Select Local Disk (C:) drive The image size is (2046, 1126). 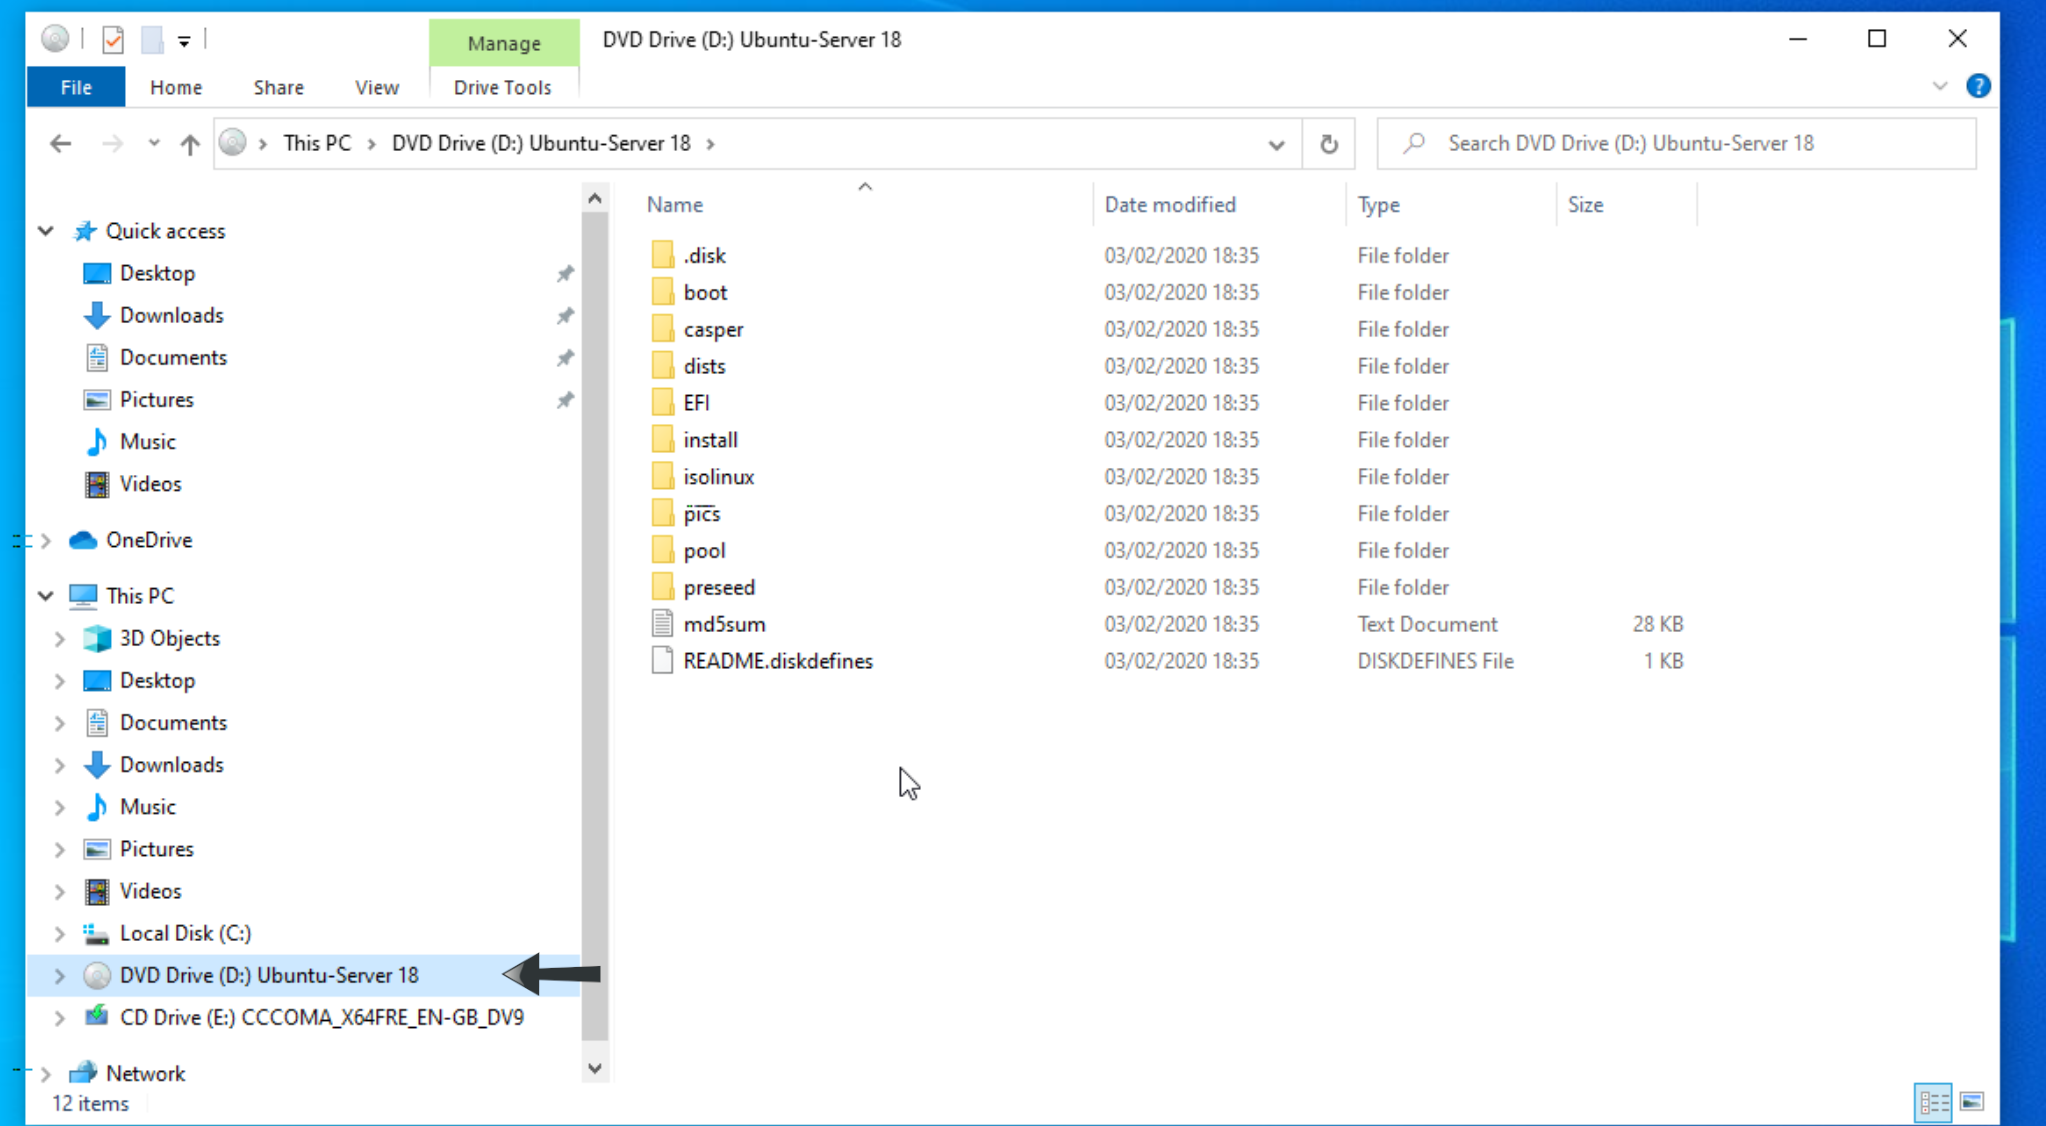[x=185, y=933]
